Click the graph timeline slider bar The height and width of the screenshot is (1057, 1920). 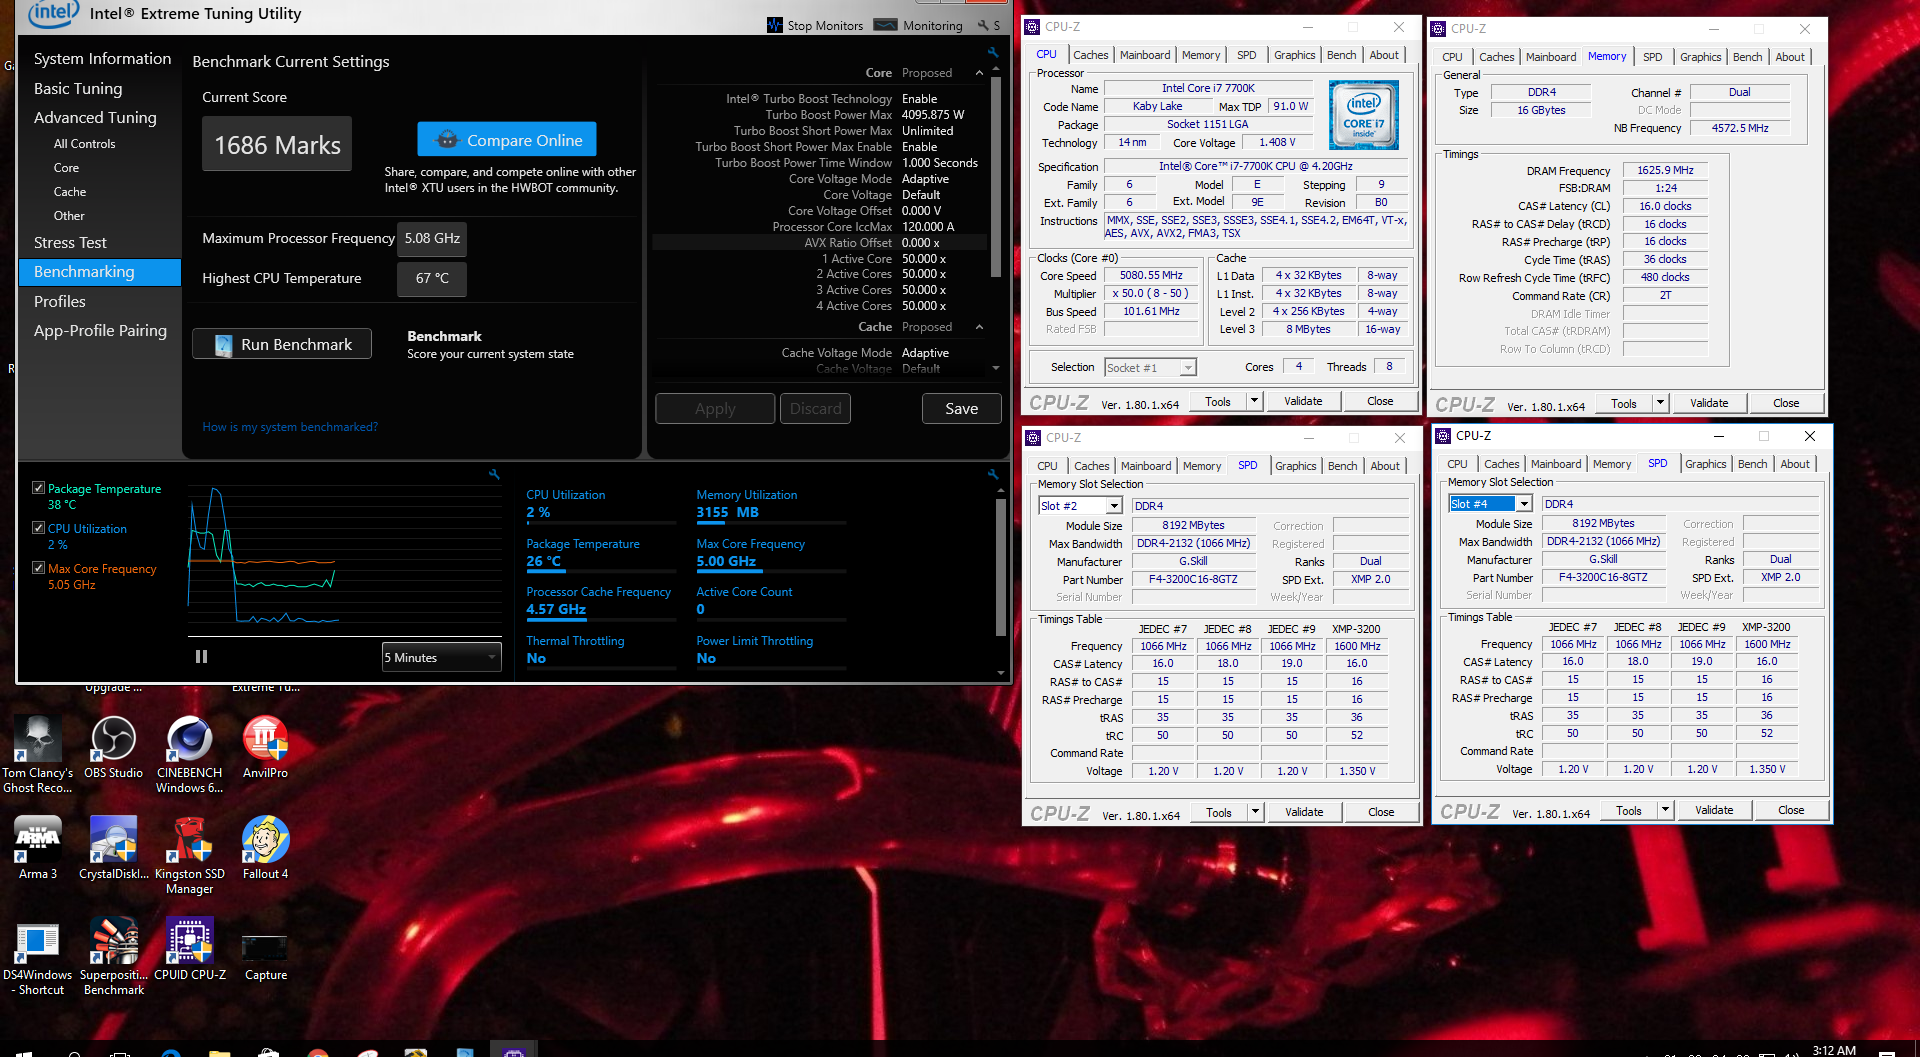345,636
